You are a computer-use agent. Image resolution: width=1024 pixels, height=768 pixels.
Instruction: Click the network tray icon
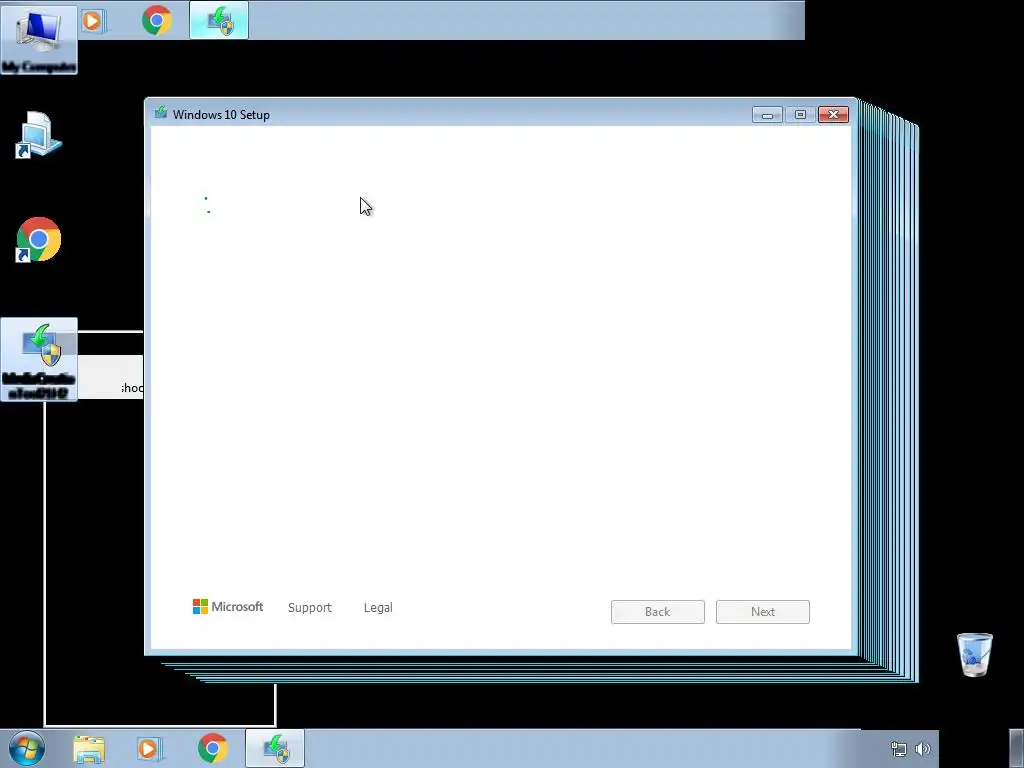click(x=899, y=749)
